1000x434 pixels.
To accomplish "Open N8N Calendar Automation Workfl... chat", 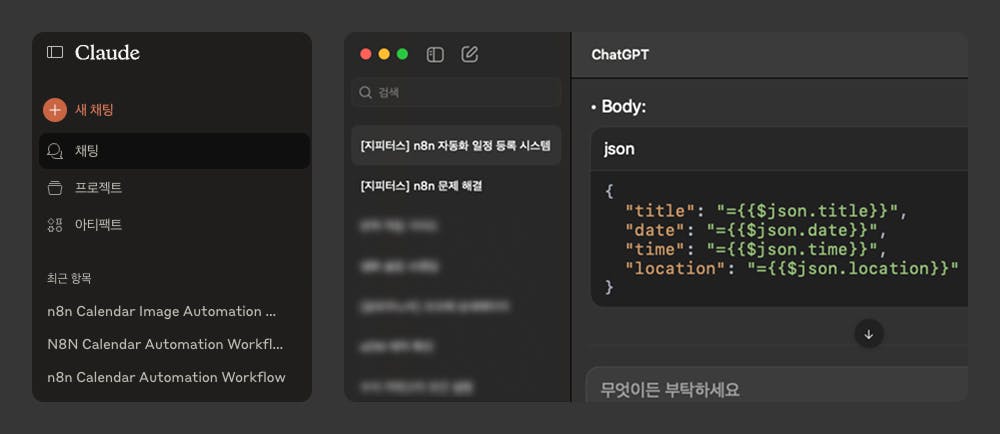I will (165, 344).
